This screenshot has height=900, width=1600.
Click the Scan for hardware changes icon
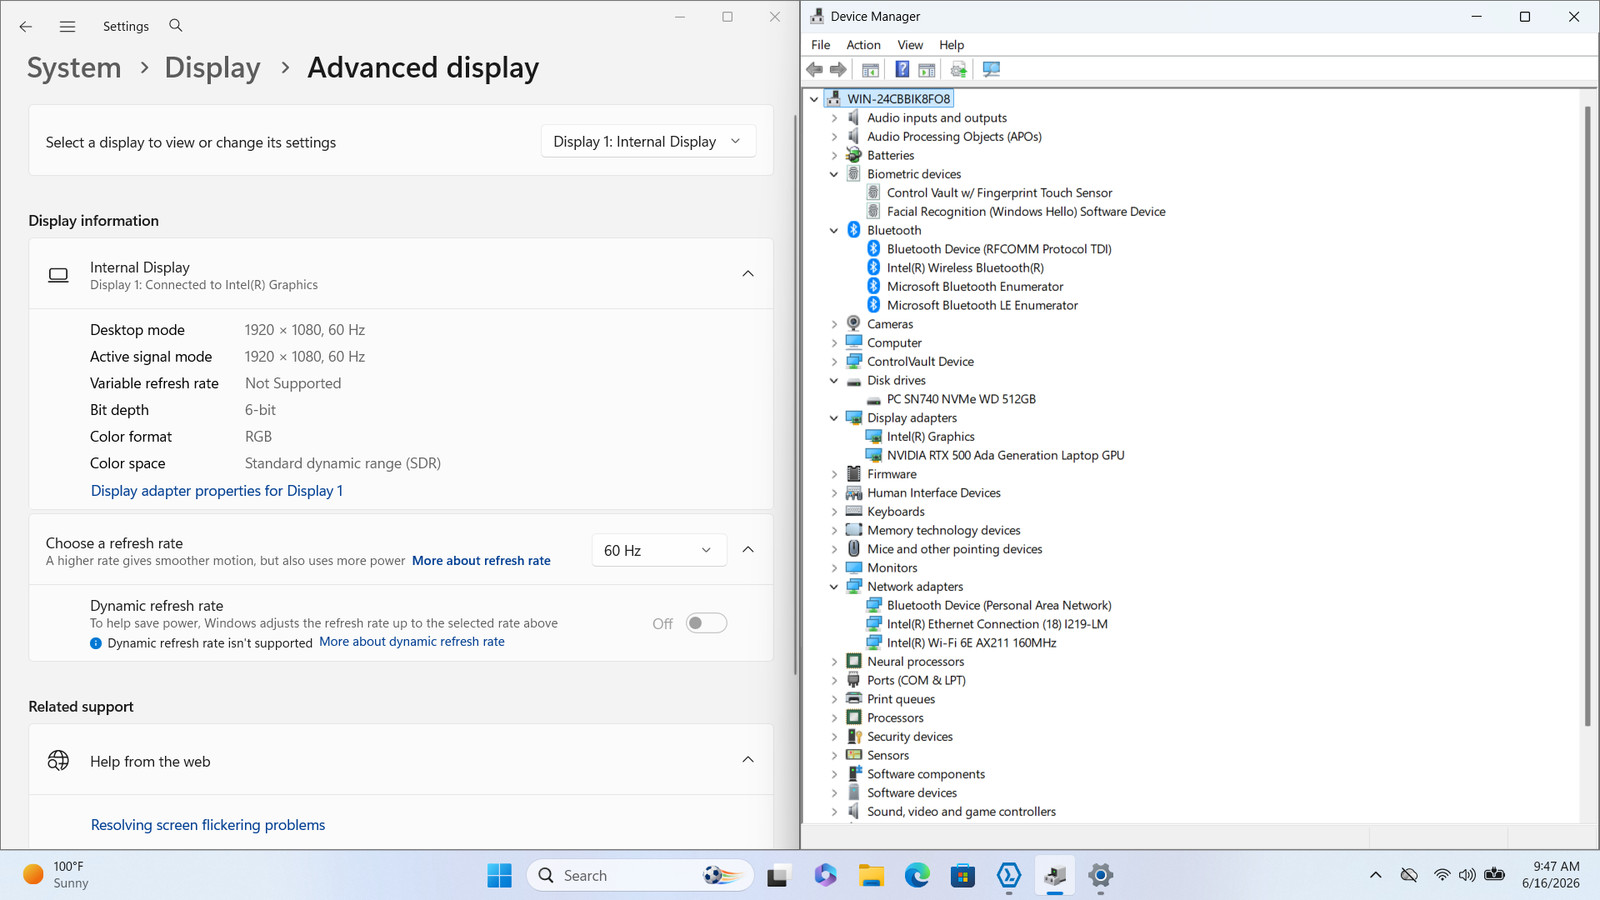point(991,69)
